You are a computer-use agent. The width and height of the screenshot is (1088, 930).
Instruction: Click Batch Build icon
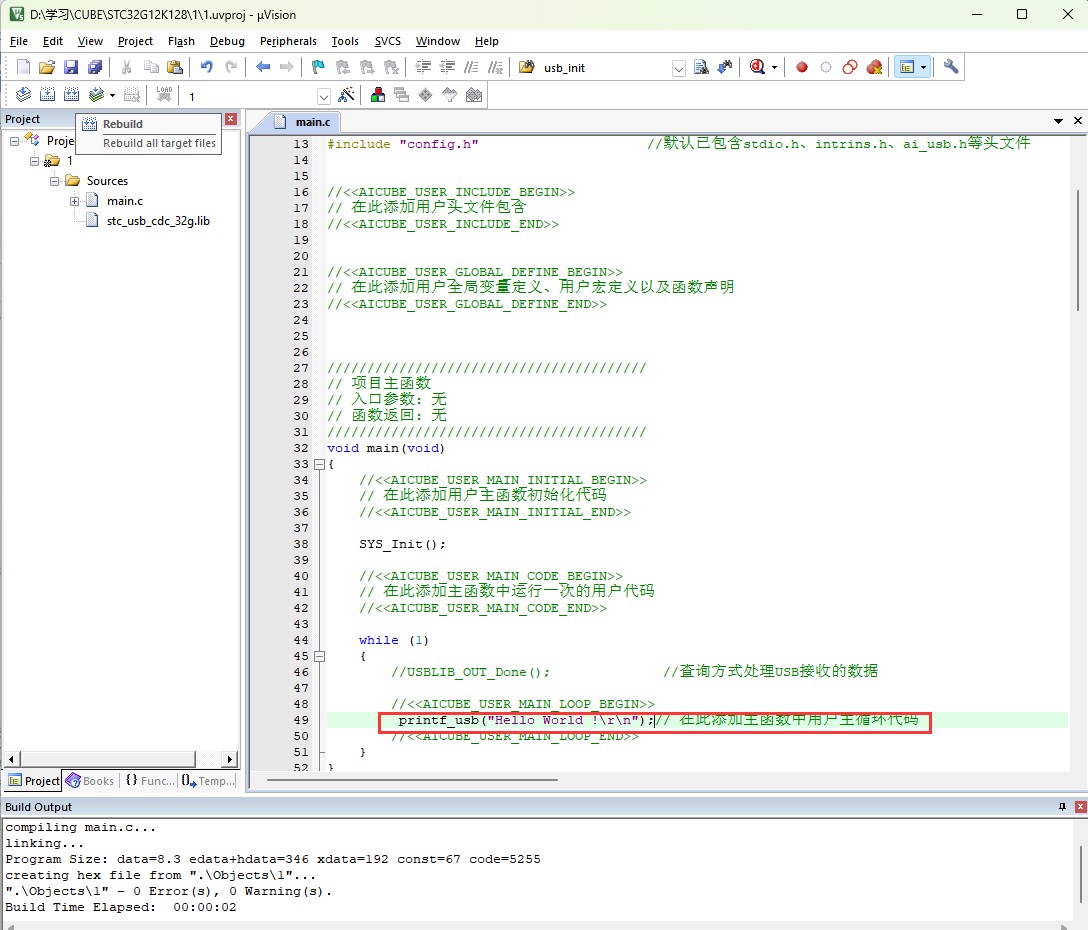pyautogui.click(x=96, y=95)
